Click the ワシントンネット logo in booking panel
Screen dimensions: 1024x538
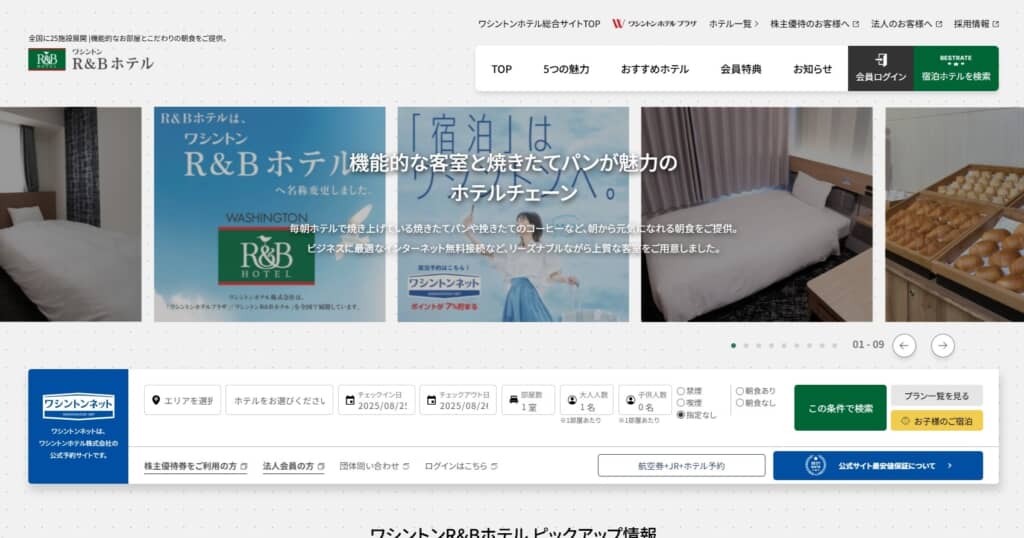(78, 407)
